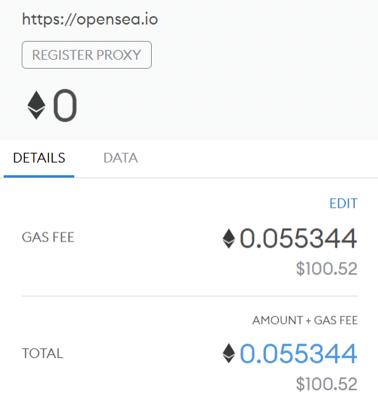Click the divider line between gas fee and total

[190, 296]
